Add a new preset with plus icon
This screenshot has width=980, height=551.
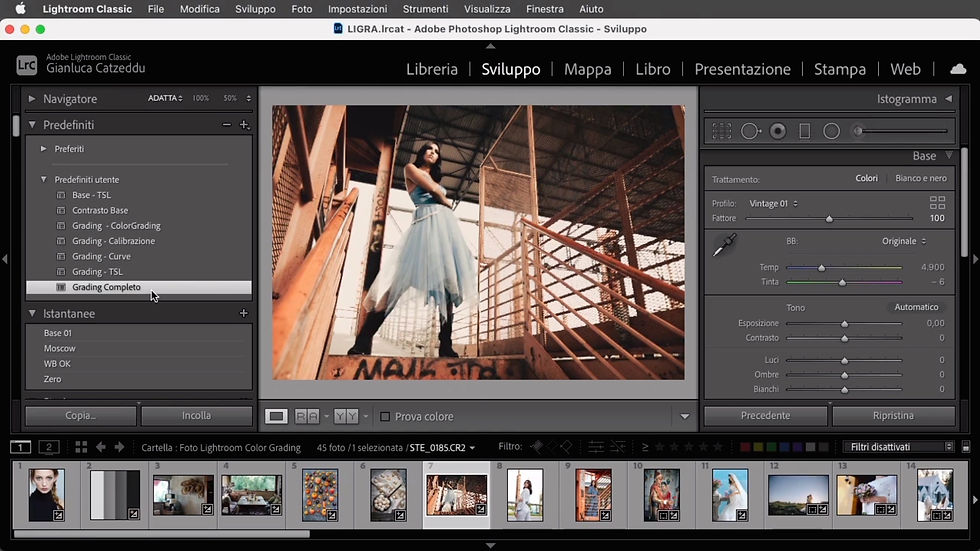[x=244, y=125]
